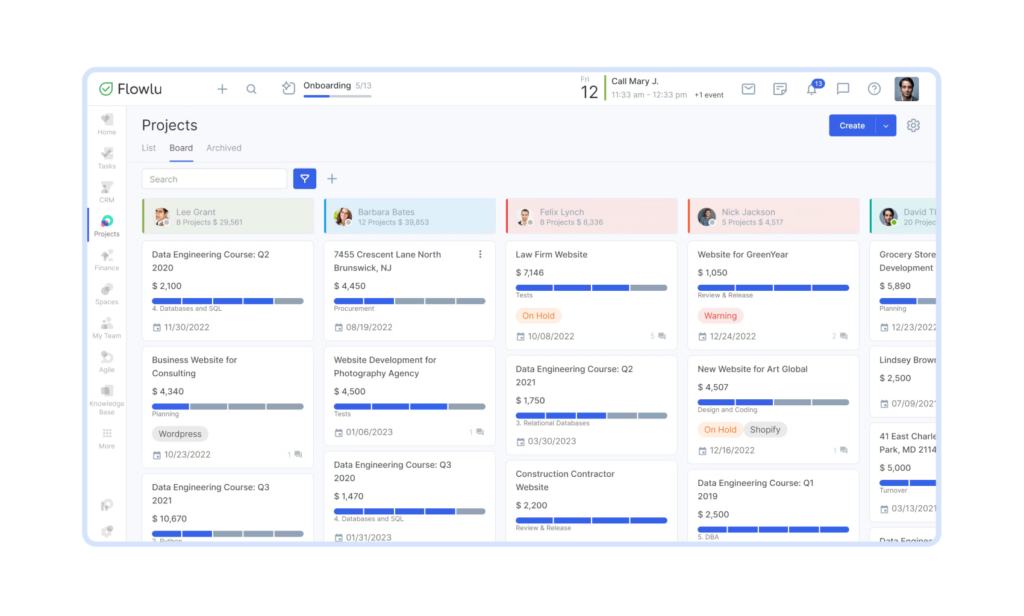
Task: Apply board filters with the funnel icon
Action: [305, 178]
